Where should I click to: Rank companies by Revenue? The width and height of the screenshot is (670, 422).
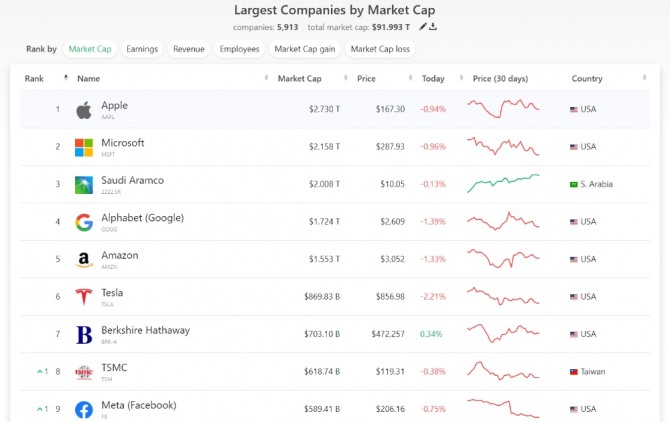tap(188, 48)
